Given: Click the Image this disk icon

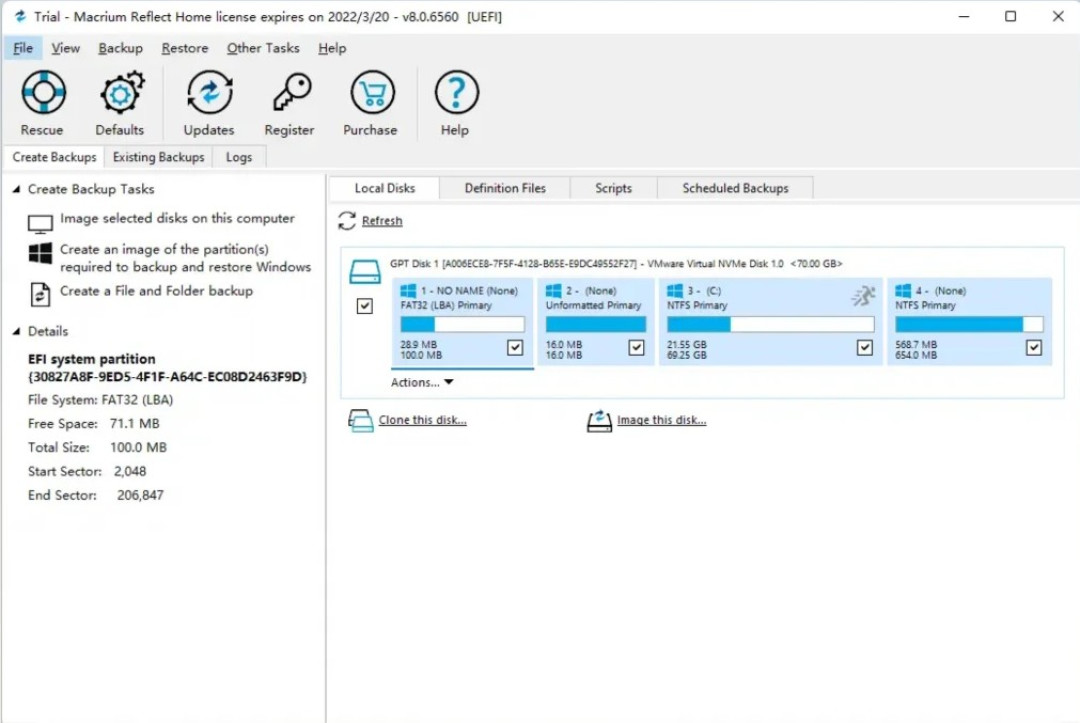Looking at the screenshot, I should tap(599, 420).
